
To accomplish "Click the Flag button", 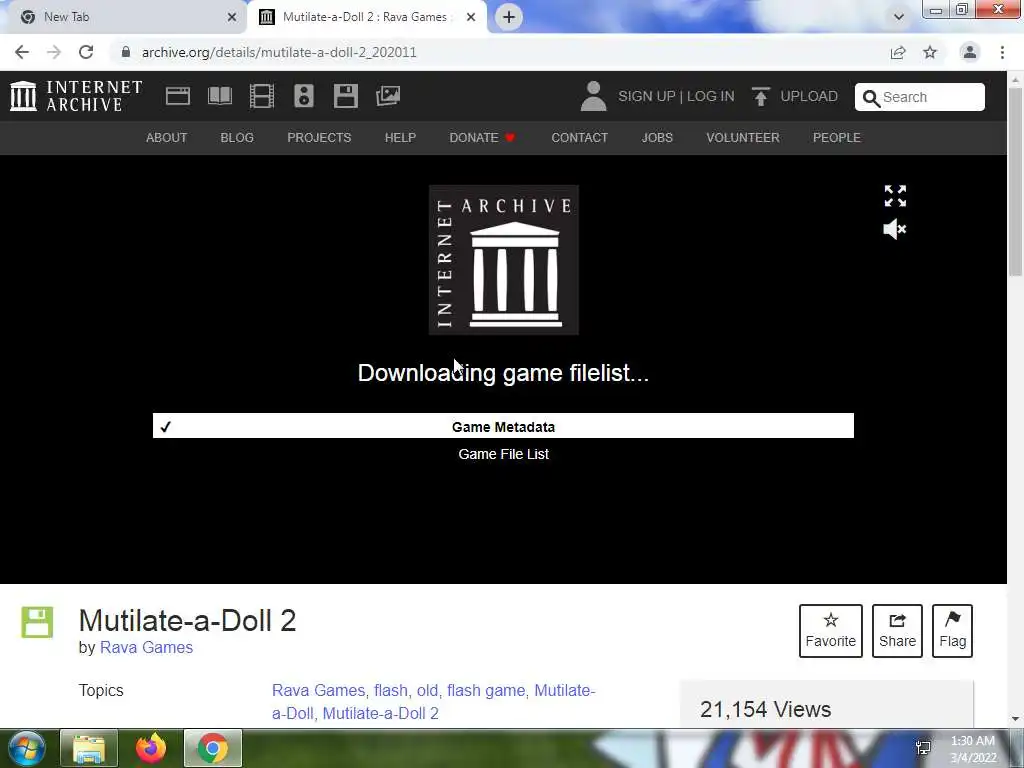I will [952, 631].
